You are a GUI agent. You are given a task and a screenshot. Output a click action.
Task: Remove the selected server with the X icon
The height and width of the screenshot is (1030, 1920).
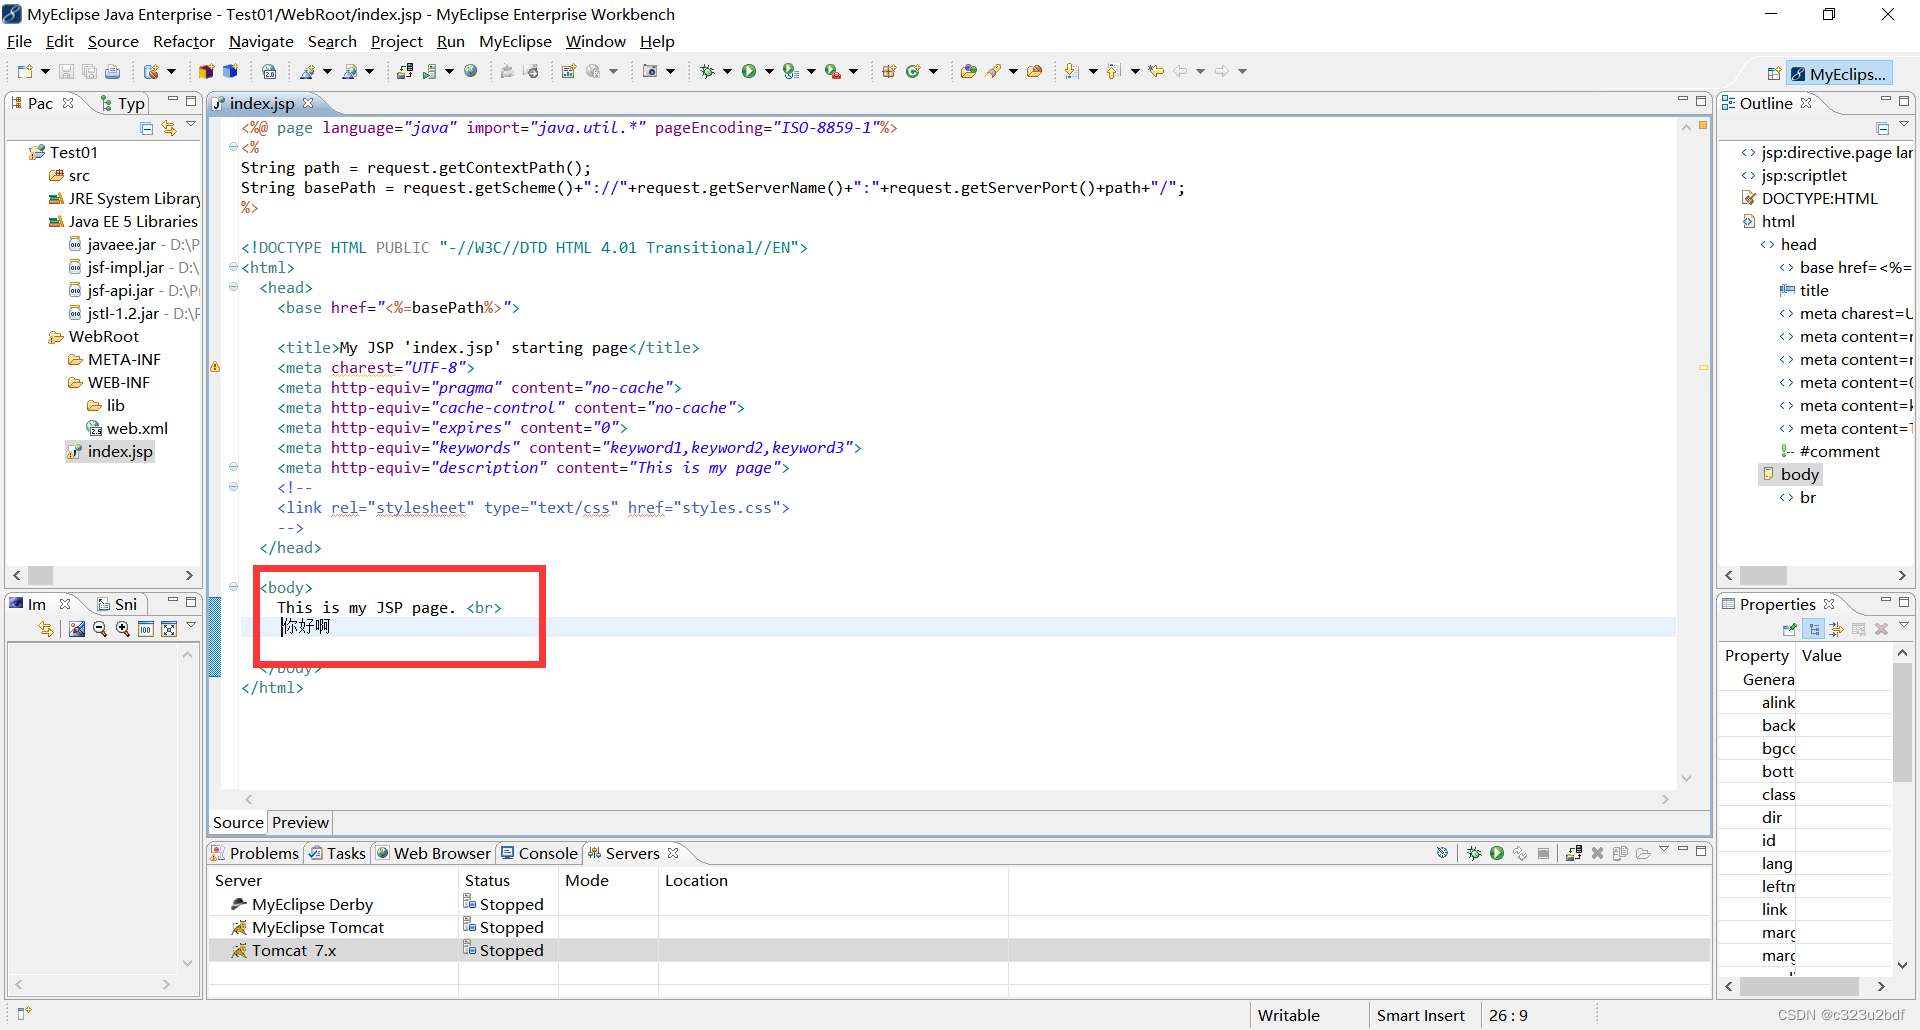1597,853
